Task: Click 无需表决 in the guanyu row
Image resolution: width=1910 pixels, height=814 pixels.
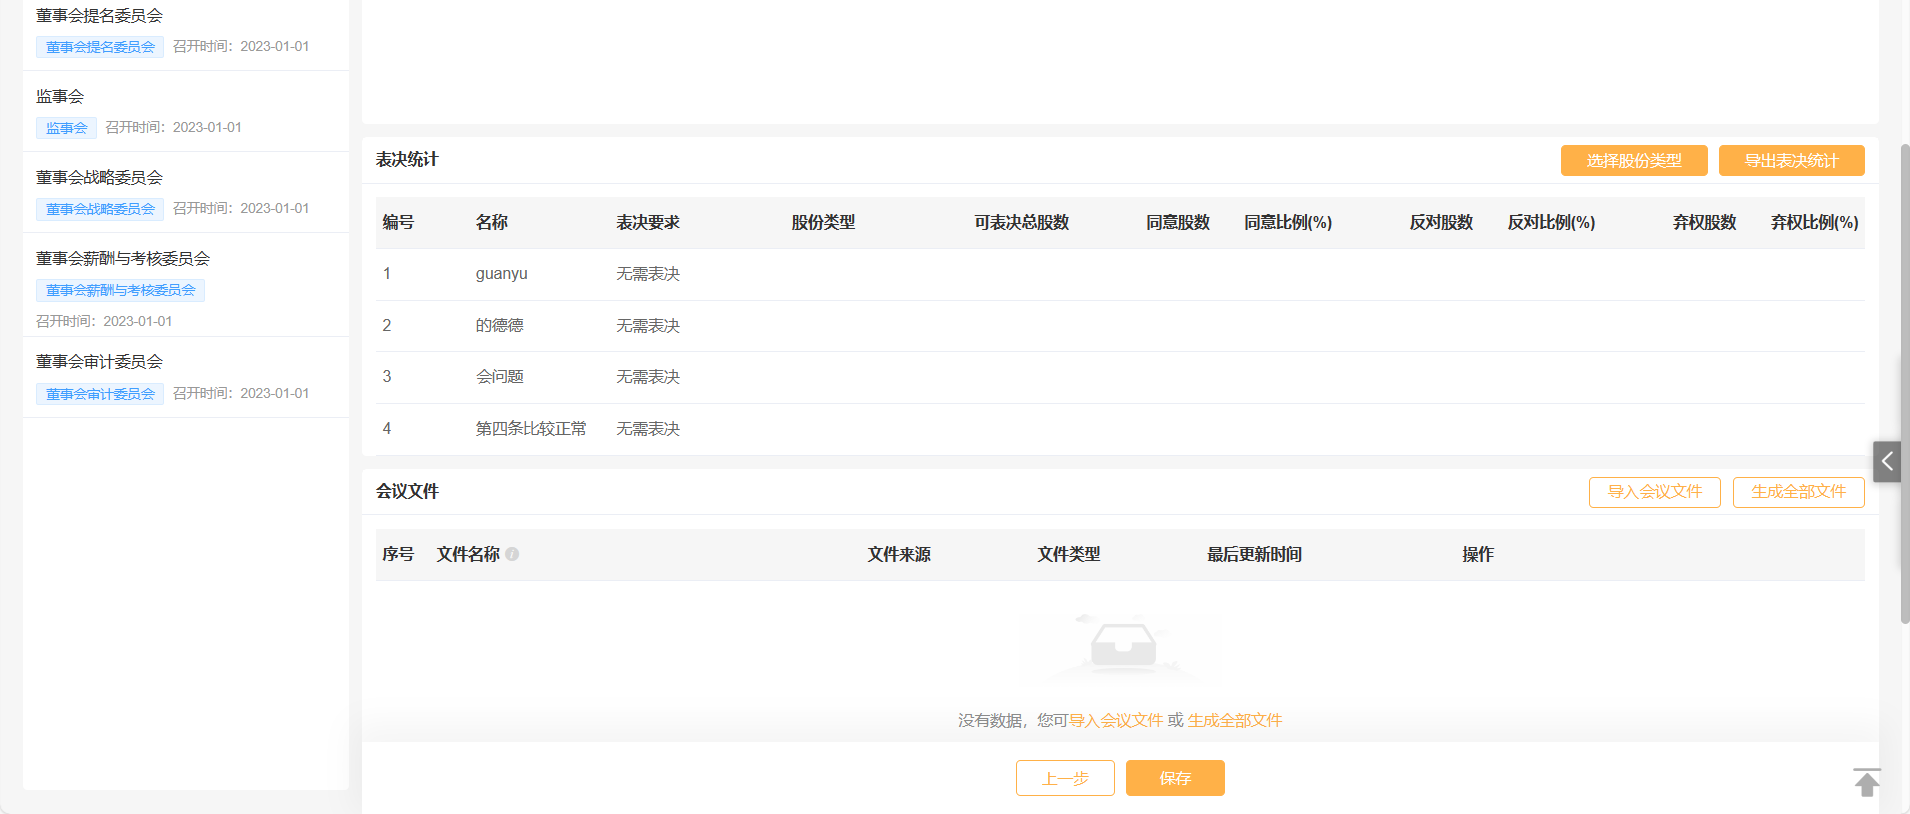Action: click(x=648, y=274)
